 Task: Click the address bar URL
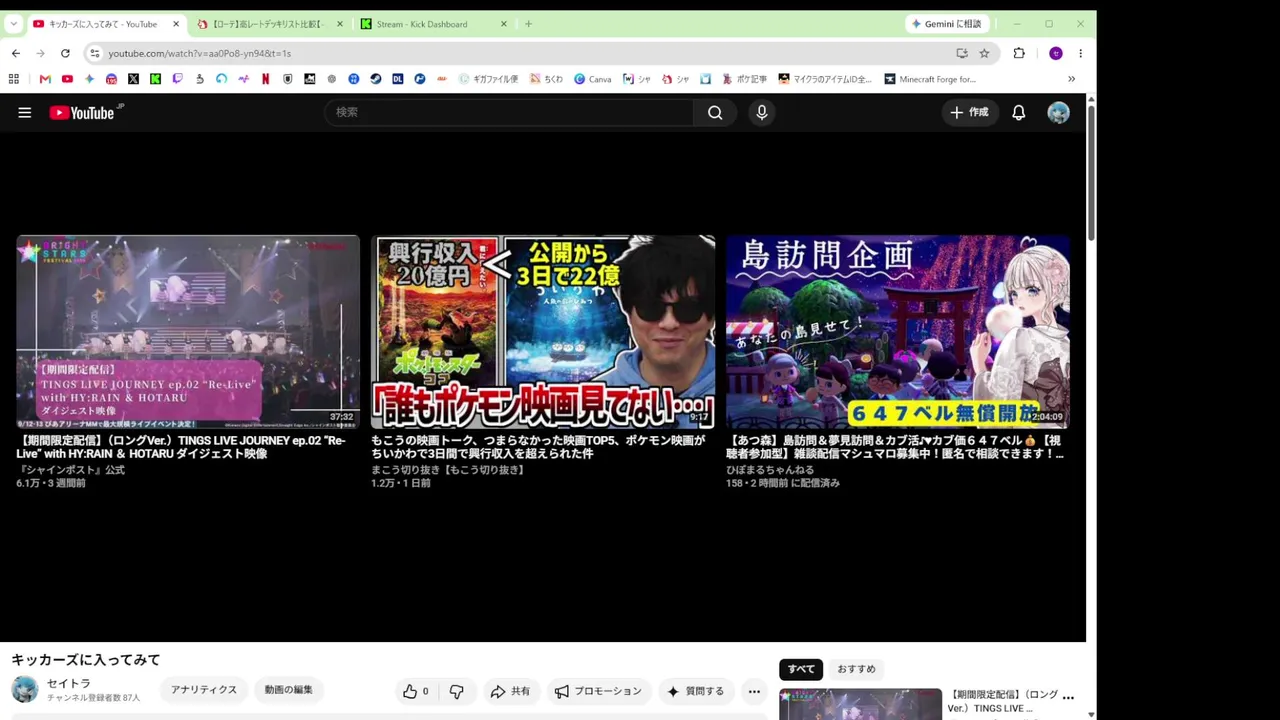point(200,53)
